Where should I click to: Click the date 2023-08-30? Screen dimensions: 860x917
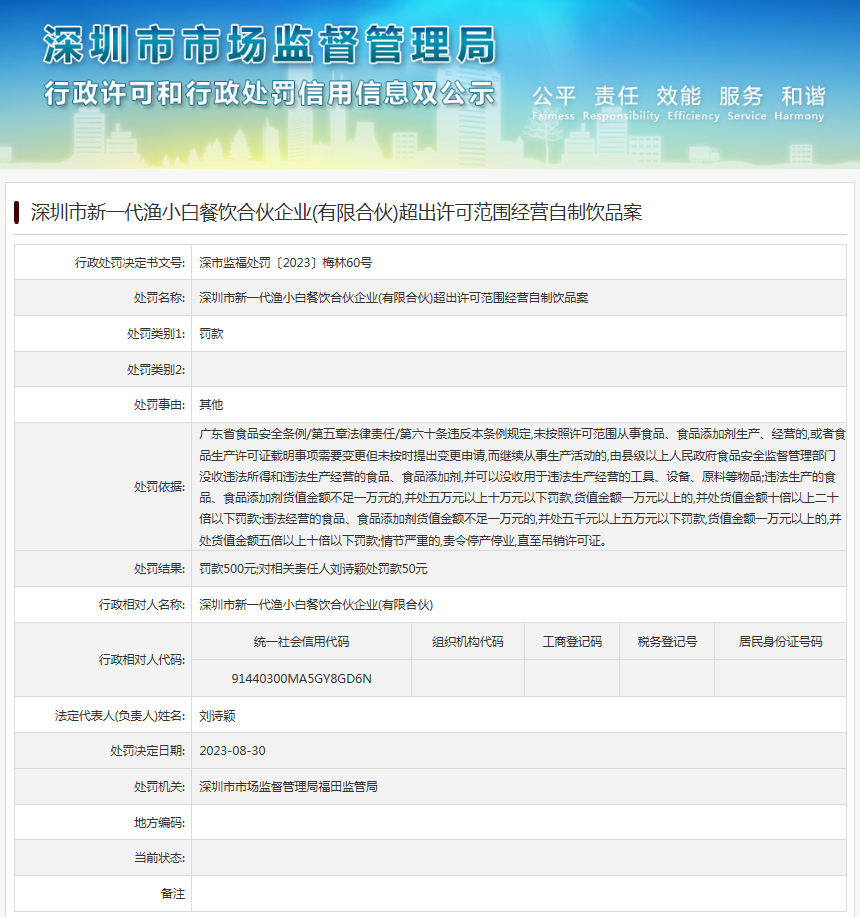232,750
